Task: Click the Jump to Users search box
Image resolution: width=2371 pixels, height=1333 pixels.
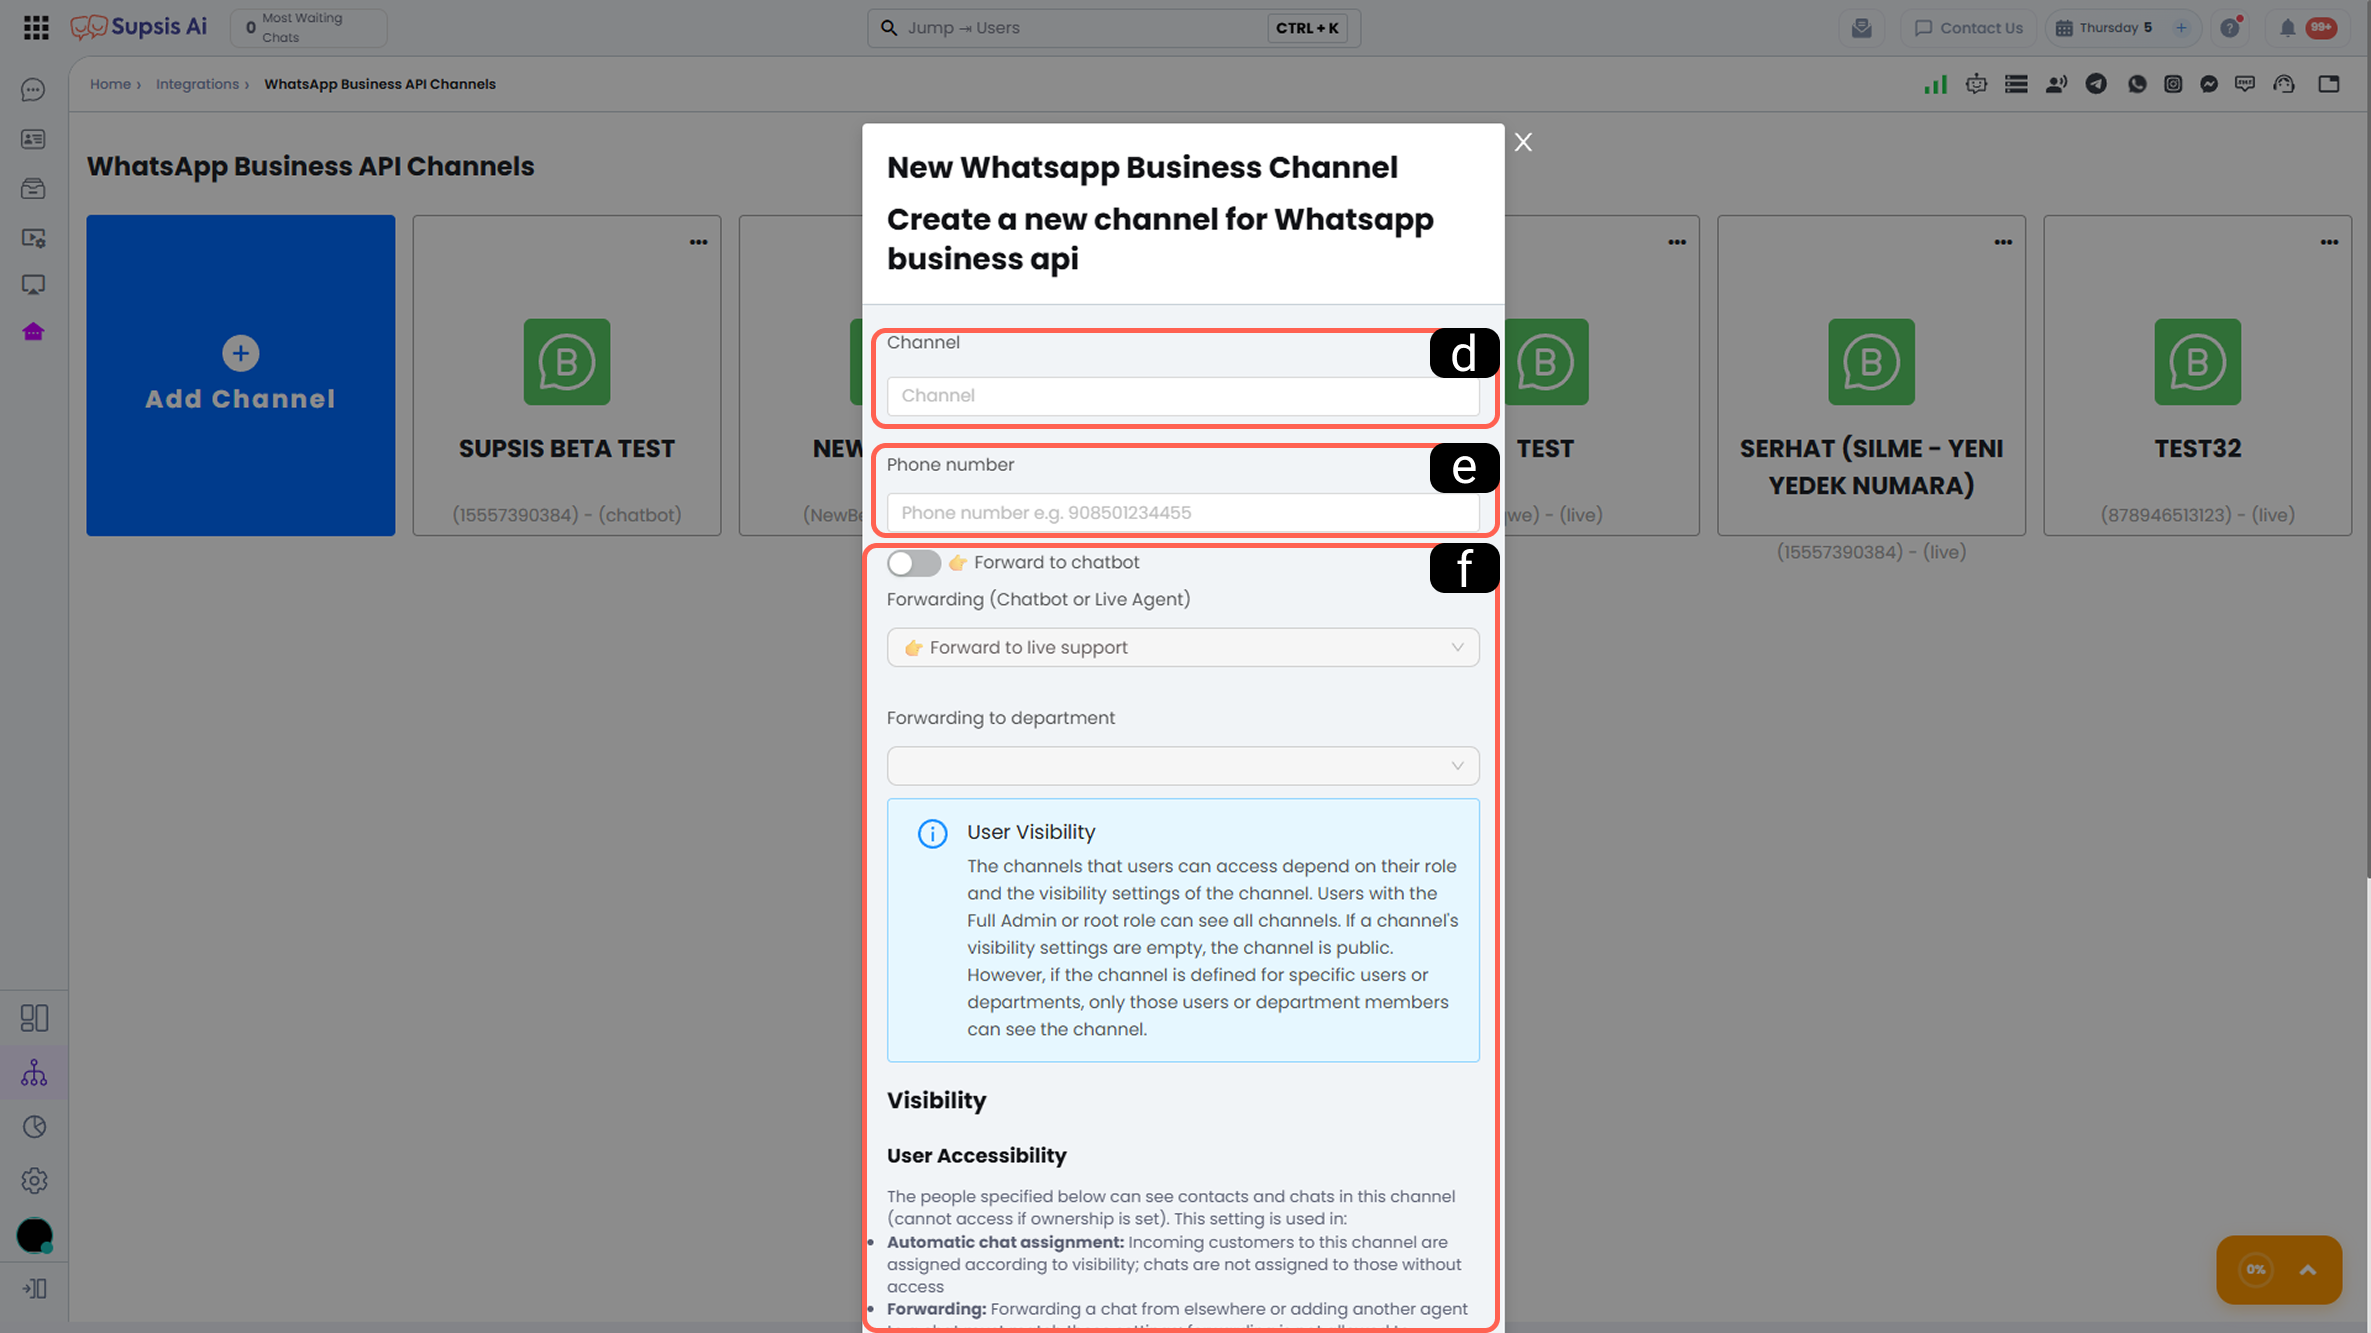Action: click(1113, 28)
